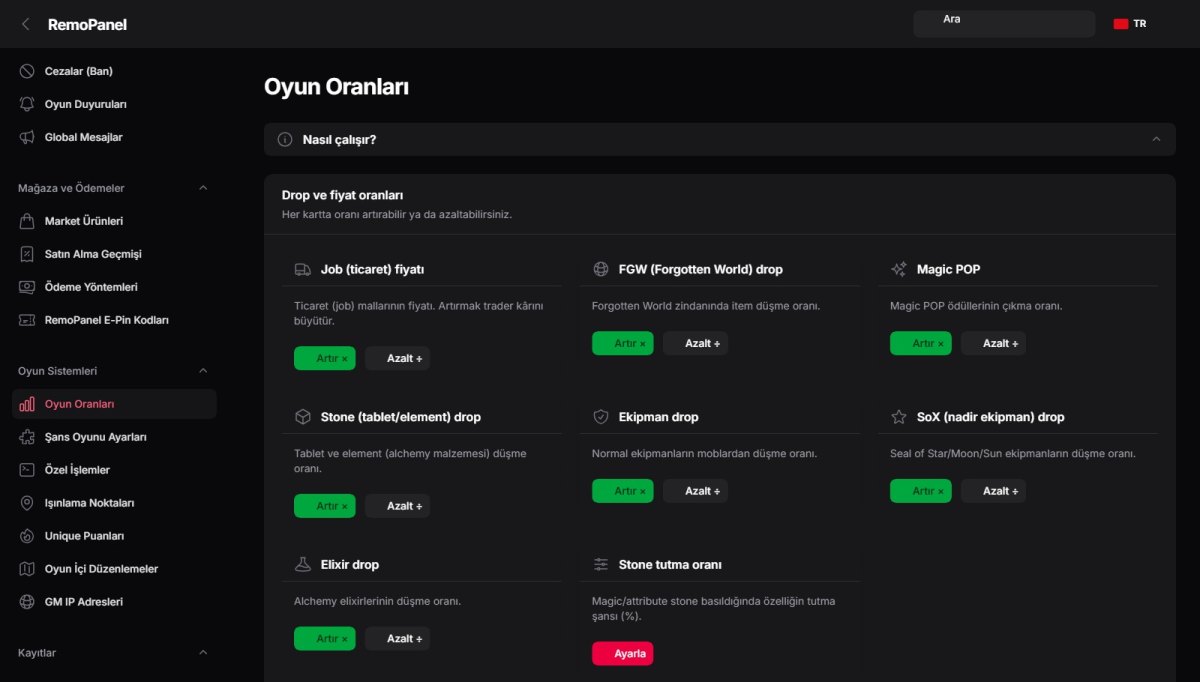Click the info icon beside Nasıl çalışır?

285,140
